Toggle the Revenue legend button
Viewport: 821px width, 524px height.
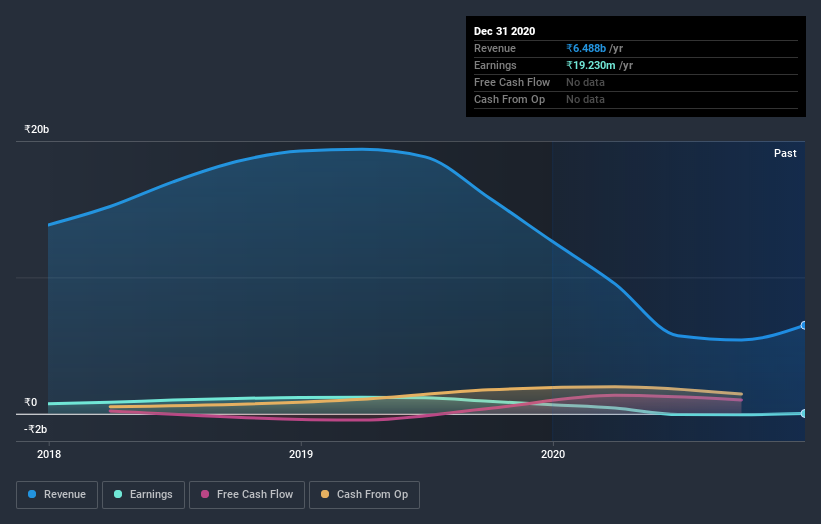57,495
